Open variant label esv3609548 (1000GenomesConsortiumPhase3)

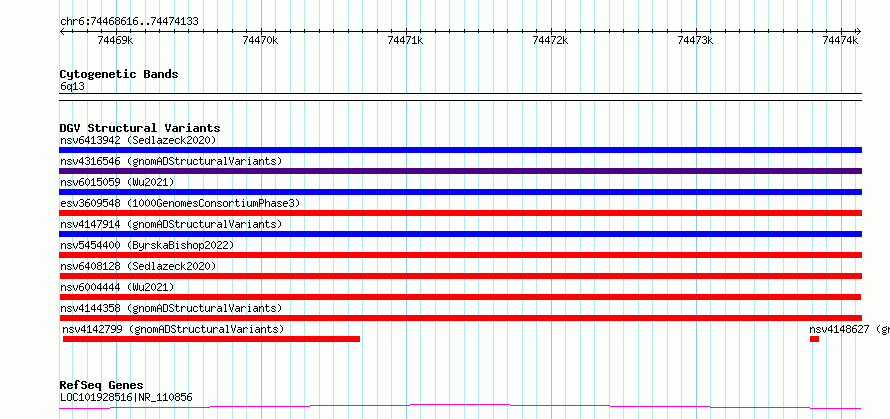[180, 203]
